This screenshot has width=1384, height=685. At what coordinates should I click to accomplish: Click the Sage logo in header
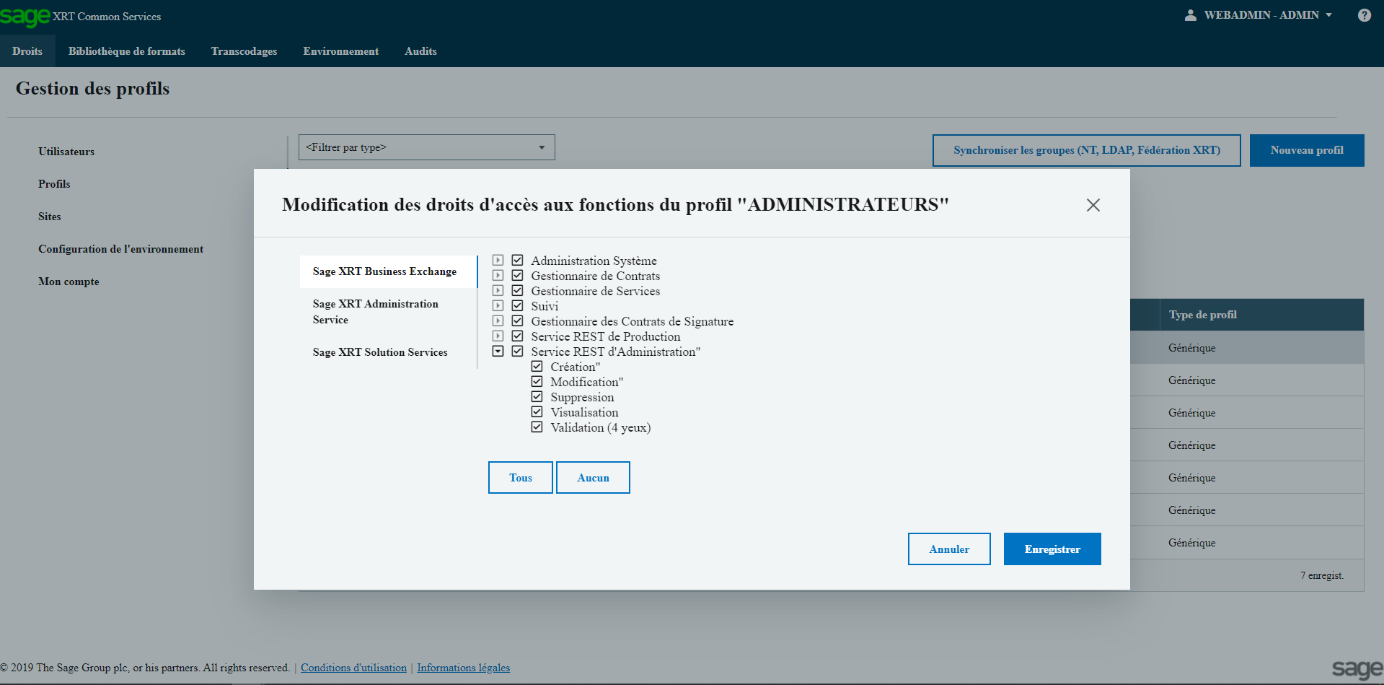click(25, 16)
